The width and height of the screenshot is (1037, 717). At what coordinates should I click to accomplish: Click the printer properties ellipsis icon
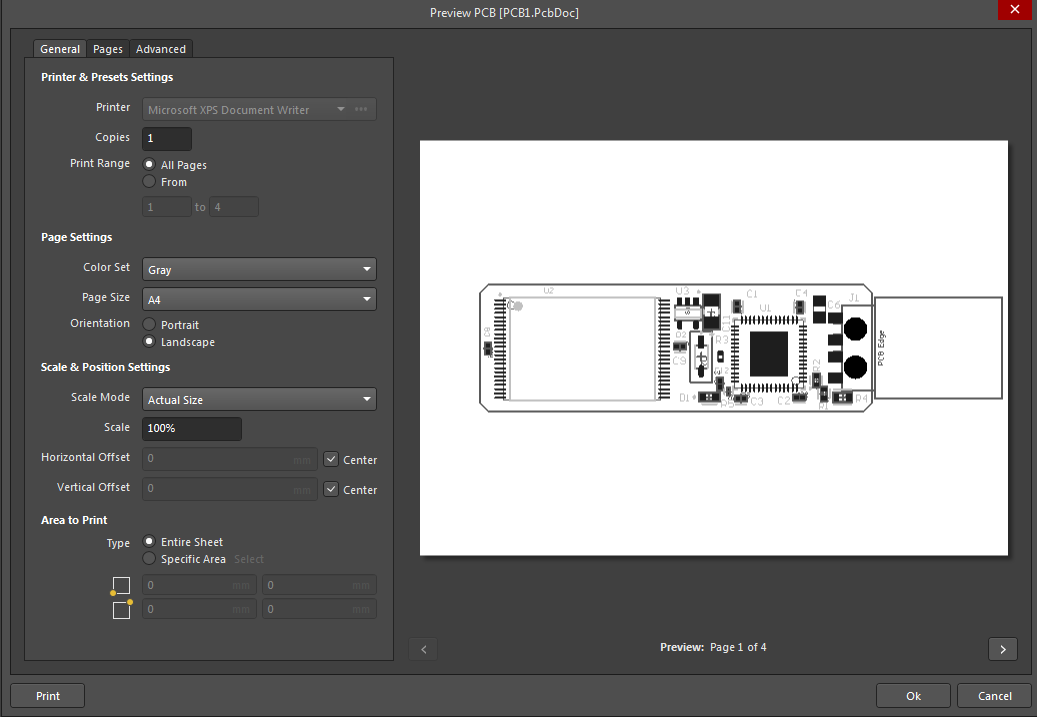[361, 108]
